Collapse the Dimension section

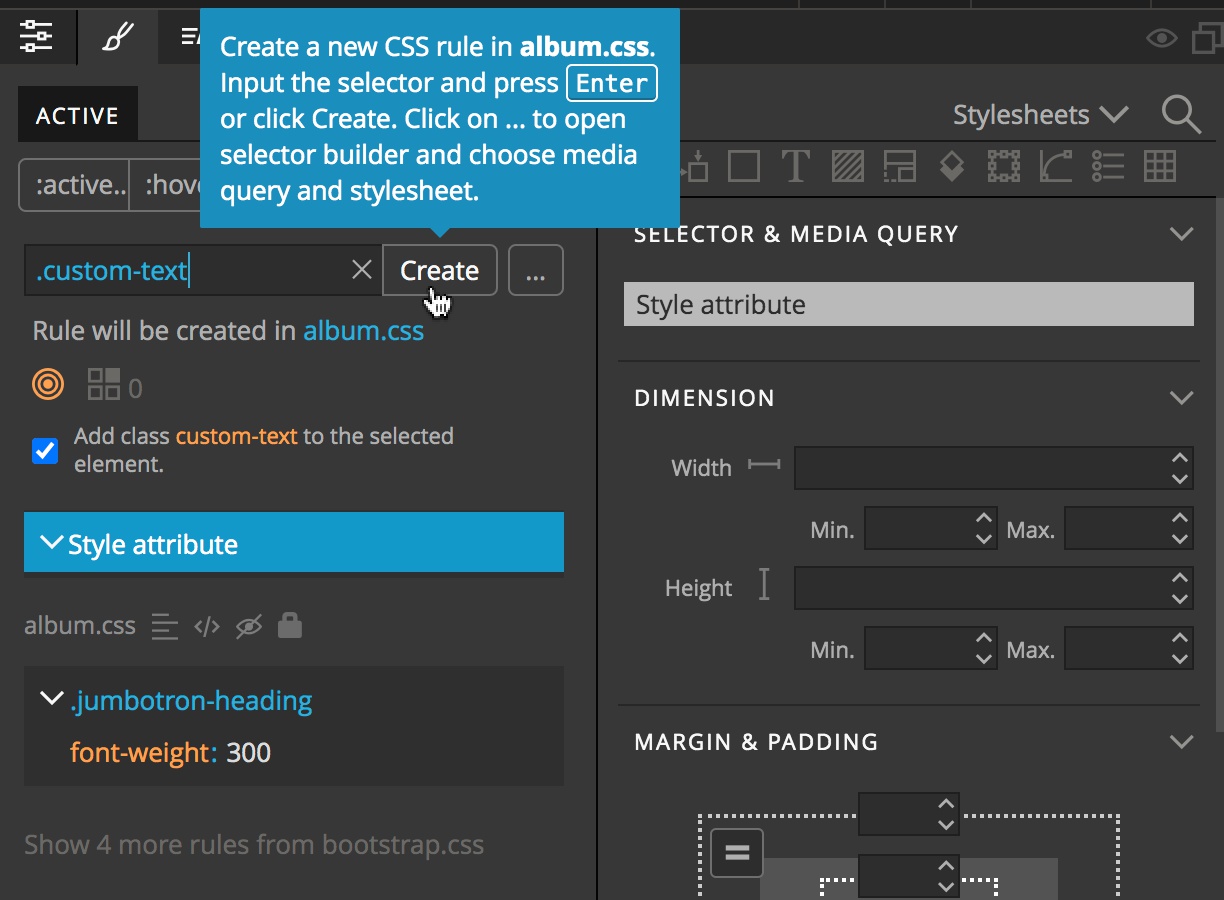point(1181,398)
